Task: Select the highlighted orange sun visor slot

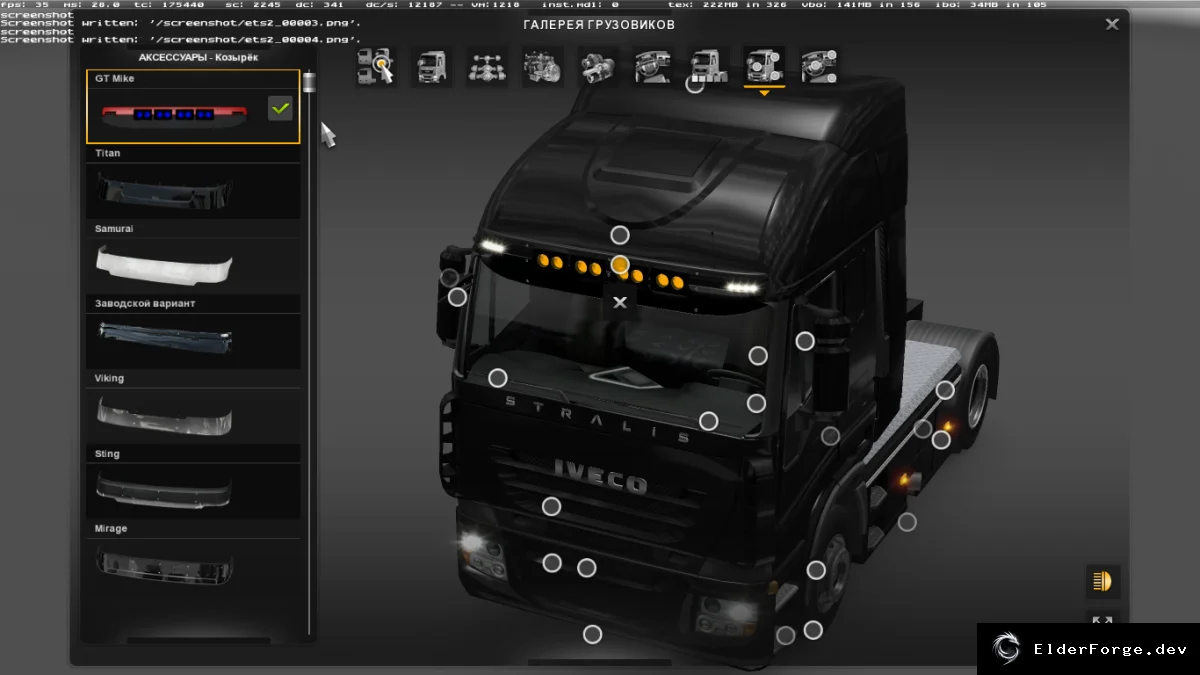Action: click(x=620, y=265)
